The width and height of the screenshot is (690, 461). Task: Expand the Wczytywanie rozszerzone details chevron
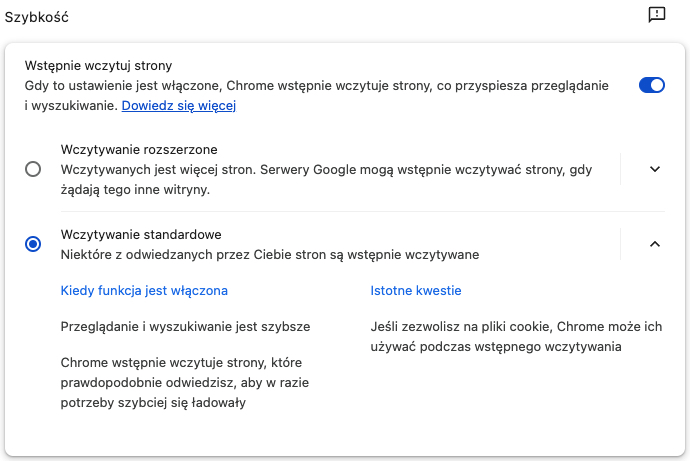[655, 169]
